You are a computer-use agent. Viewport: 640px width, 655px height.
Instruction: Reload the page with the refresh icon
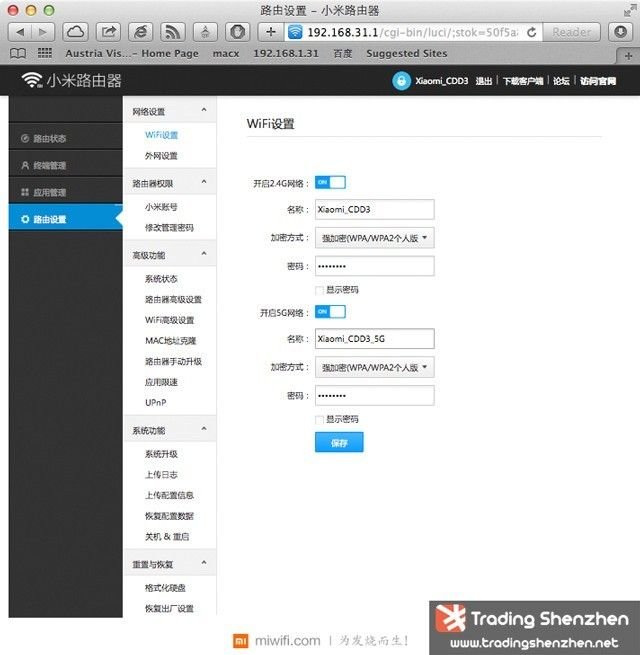point(531,32)
